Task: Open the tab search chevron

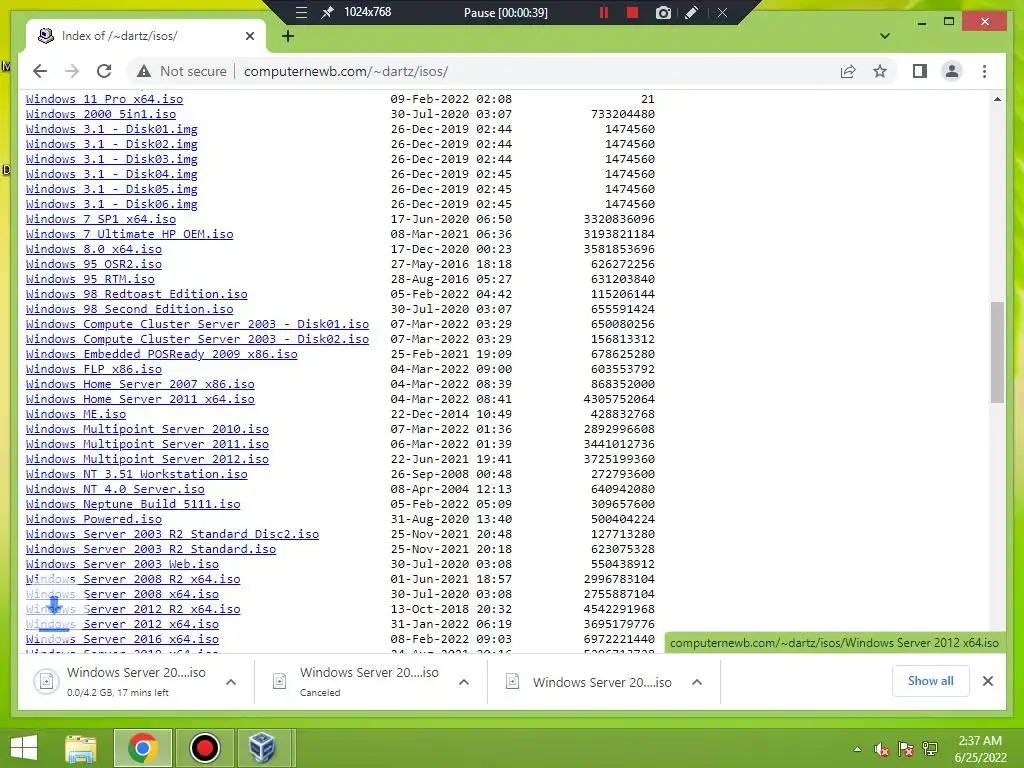Action: click(x=885, y=36)
